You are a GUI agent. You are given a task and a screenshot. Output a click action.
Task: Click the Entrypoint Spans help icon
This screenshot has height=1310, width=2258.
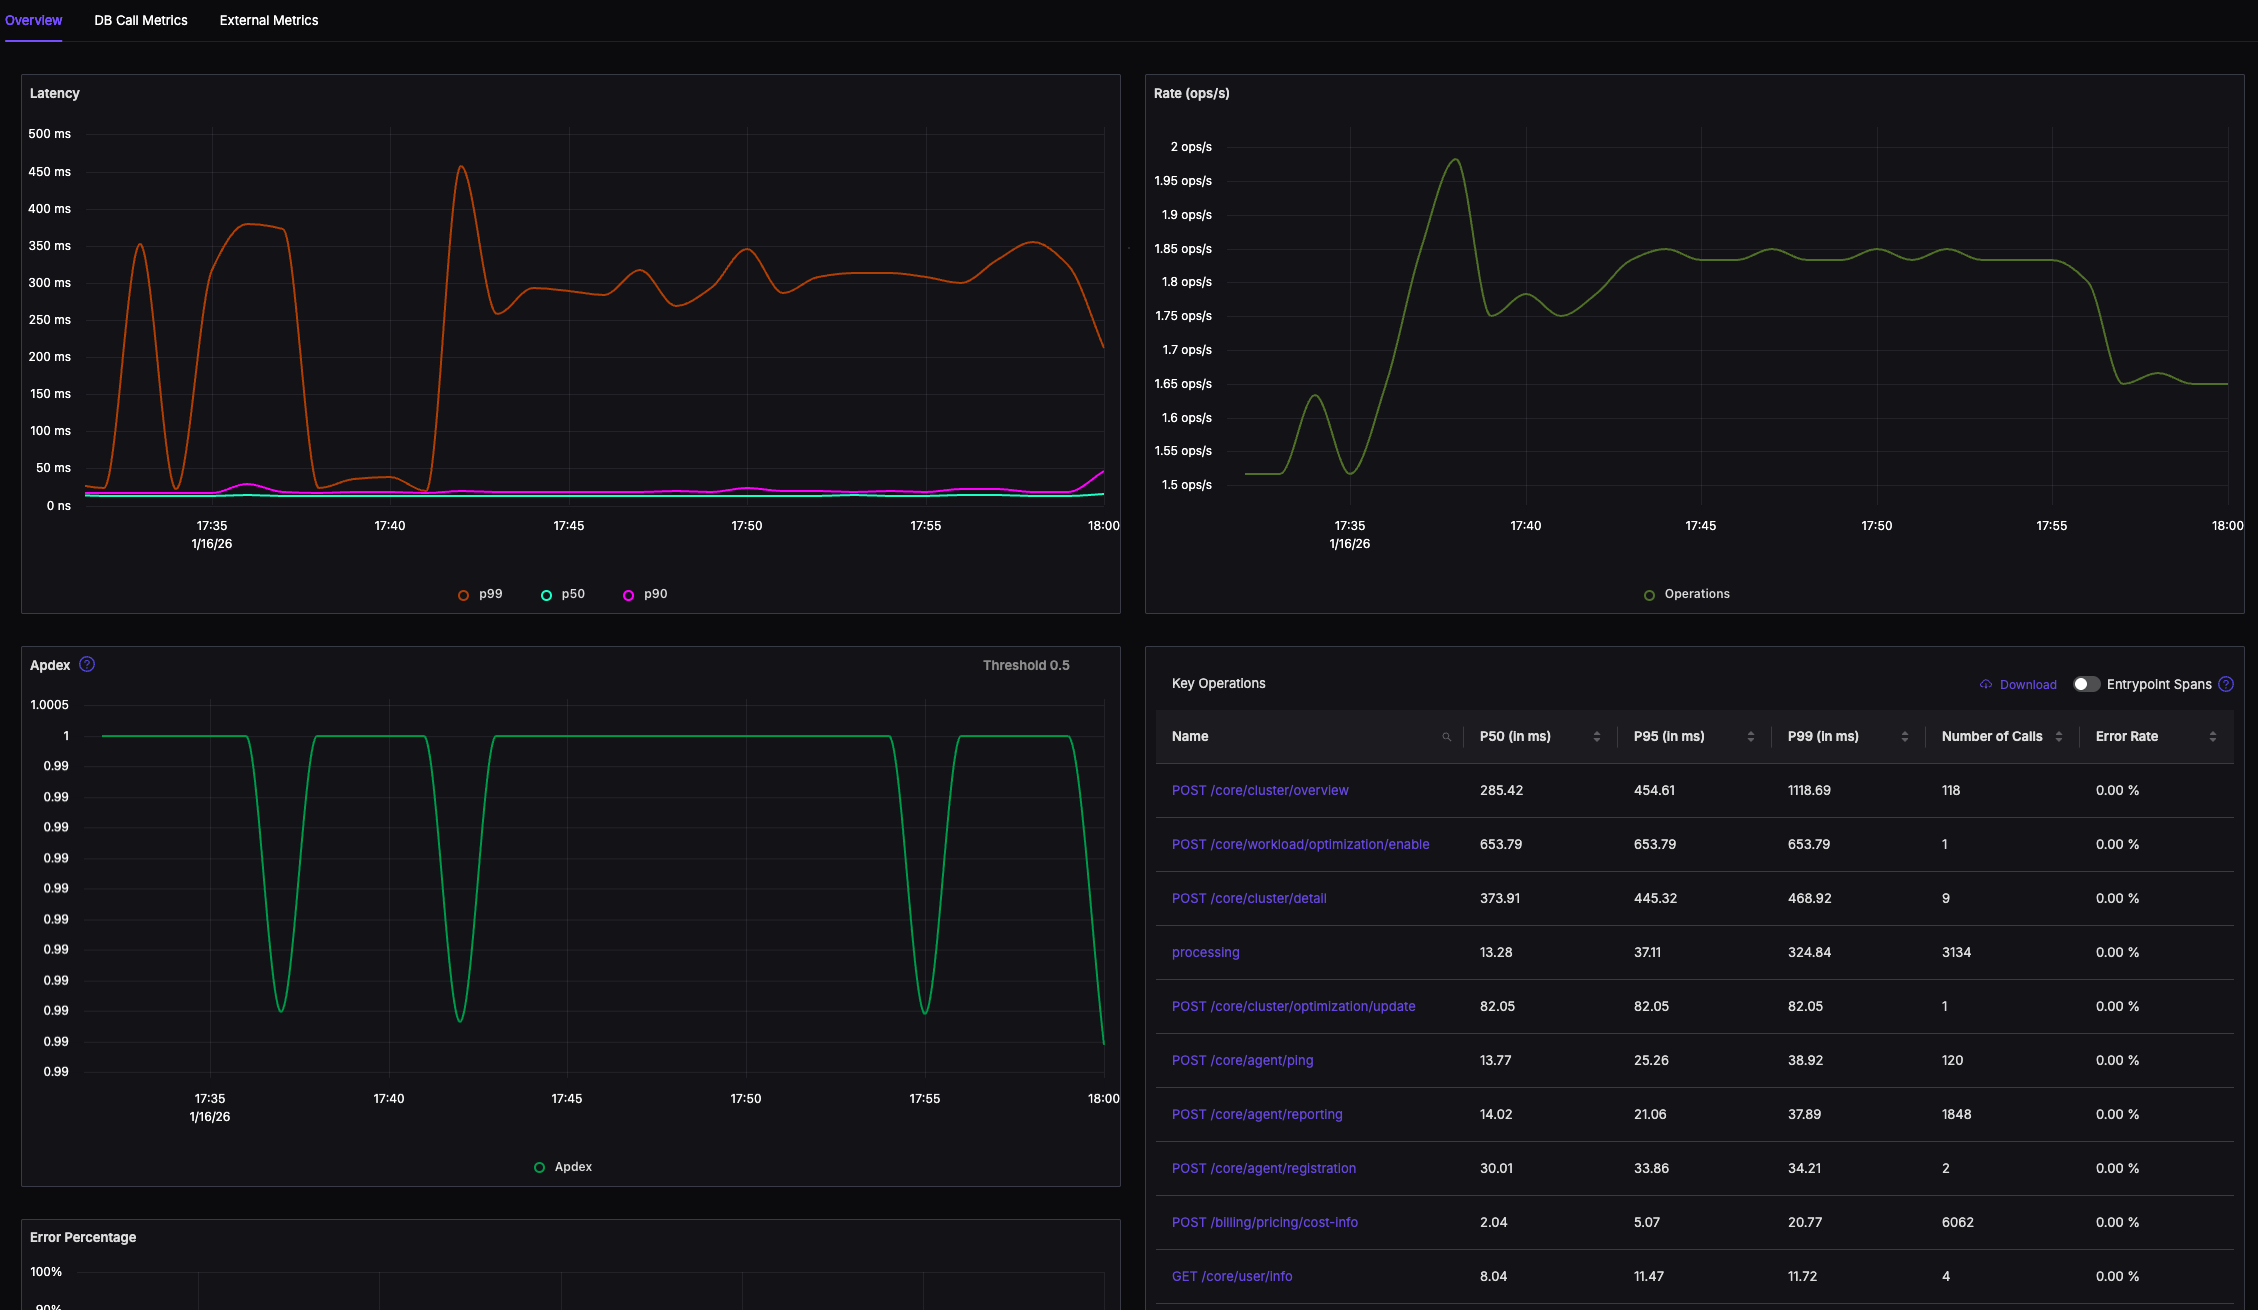(x=2226, y=685)
